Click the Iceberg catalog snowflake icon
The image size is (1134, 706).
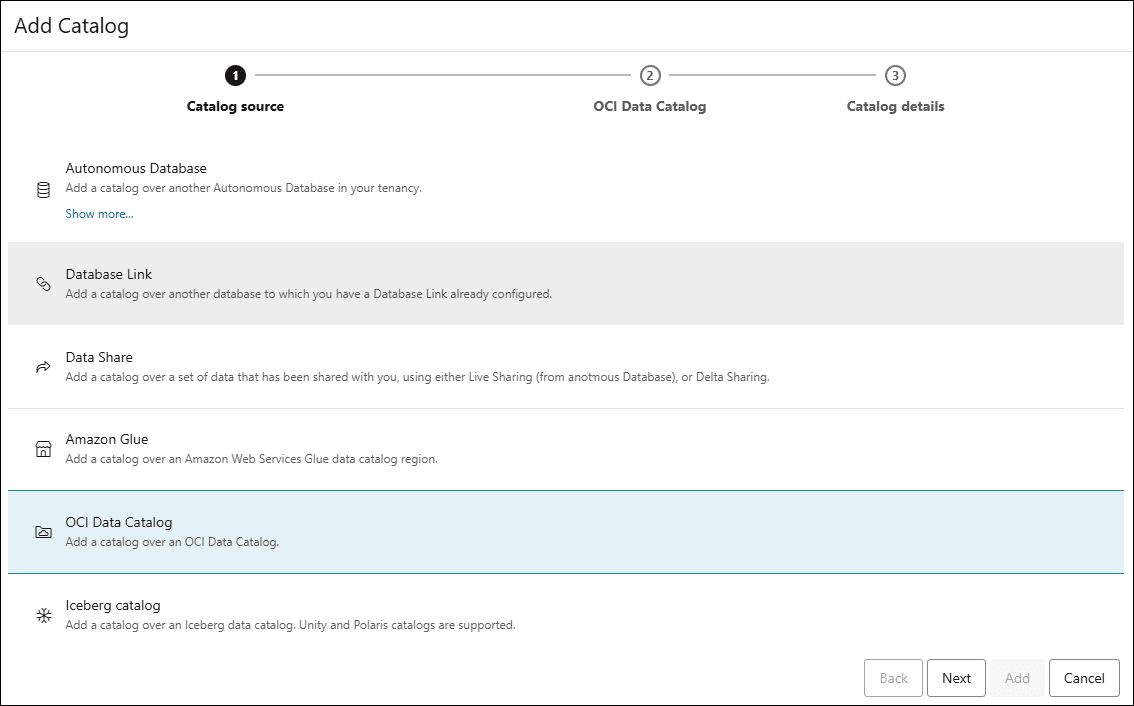click(43, 615)
